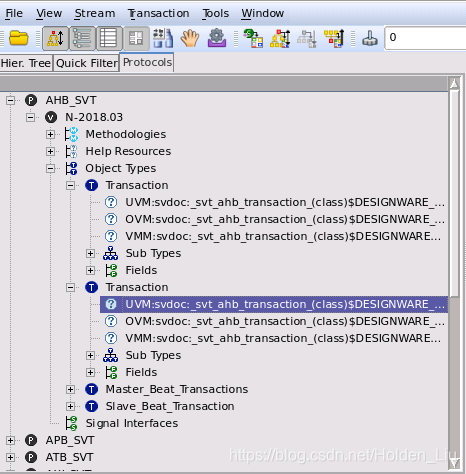Select the Protocols tab
Viewport: 466px width, 474px height.
pos(147,62)
